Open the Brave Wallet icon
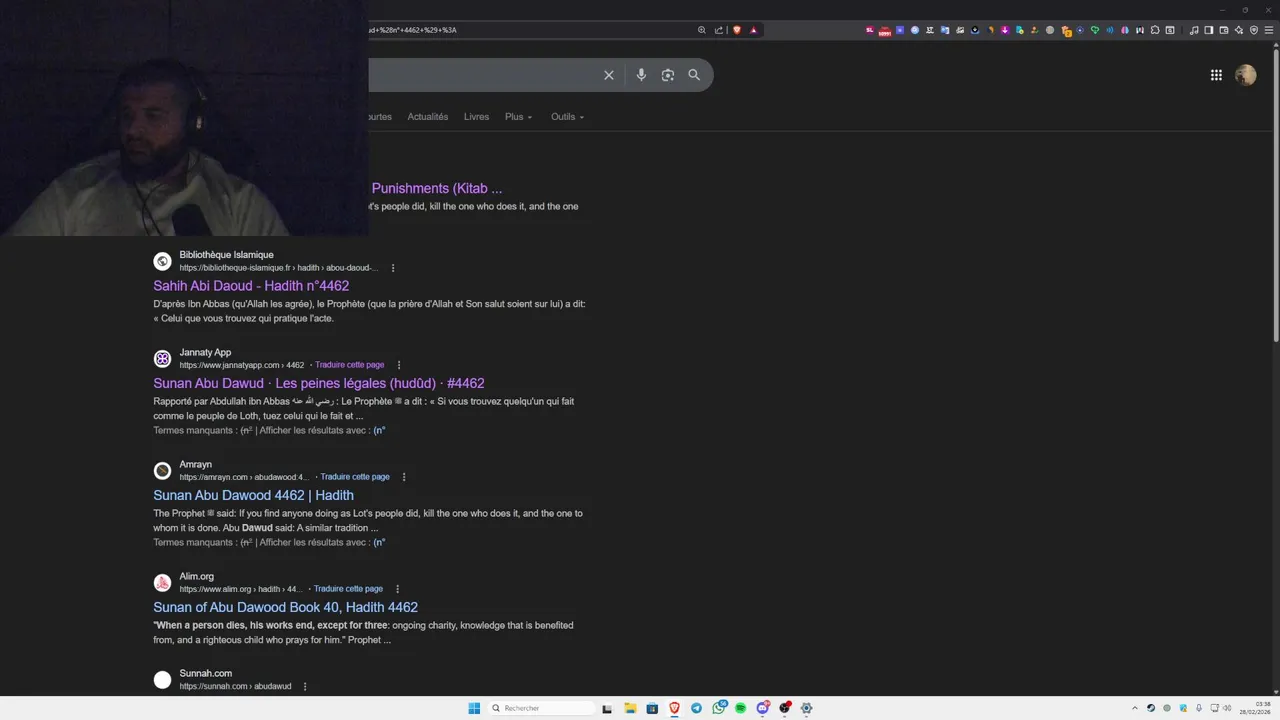1280x720 pixels. (x=1223, y=30)
